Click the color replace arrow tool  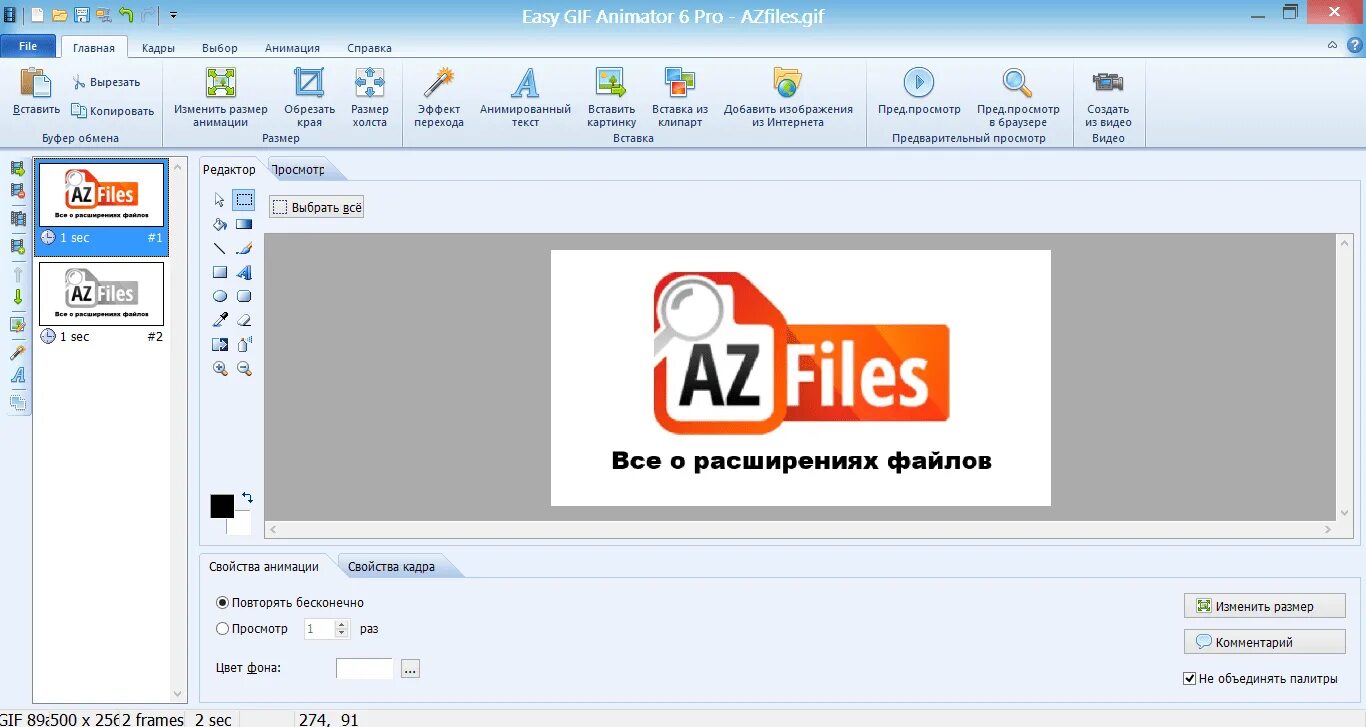pos(220,344)
